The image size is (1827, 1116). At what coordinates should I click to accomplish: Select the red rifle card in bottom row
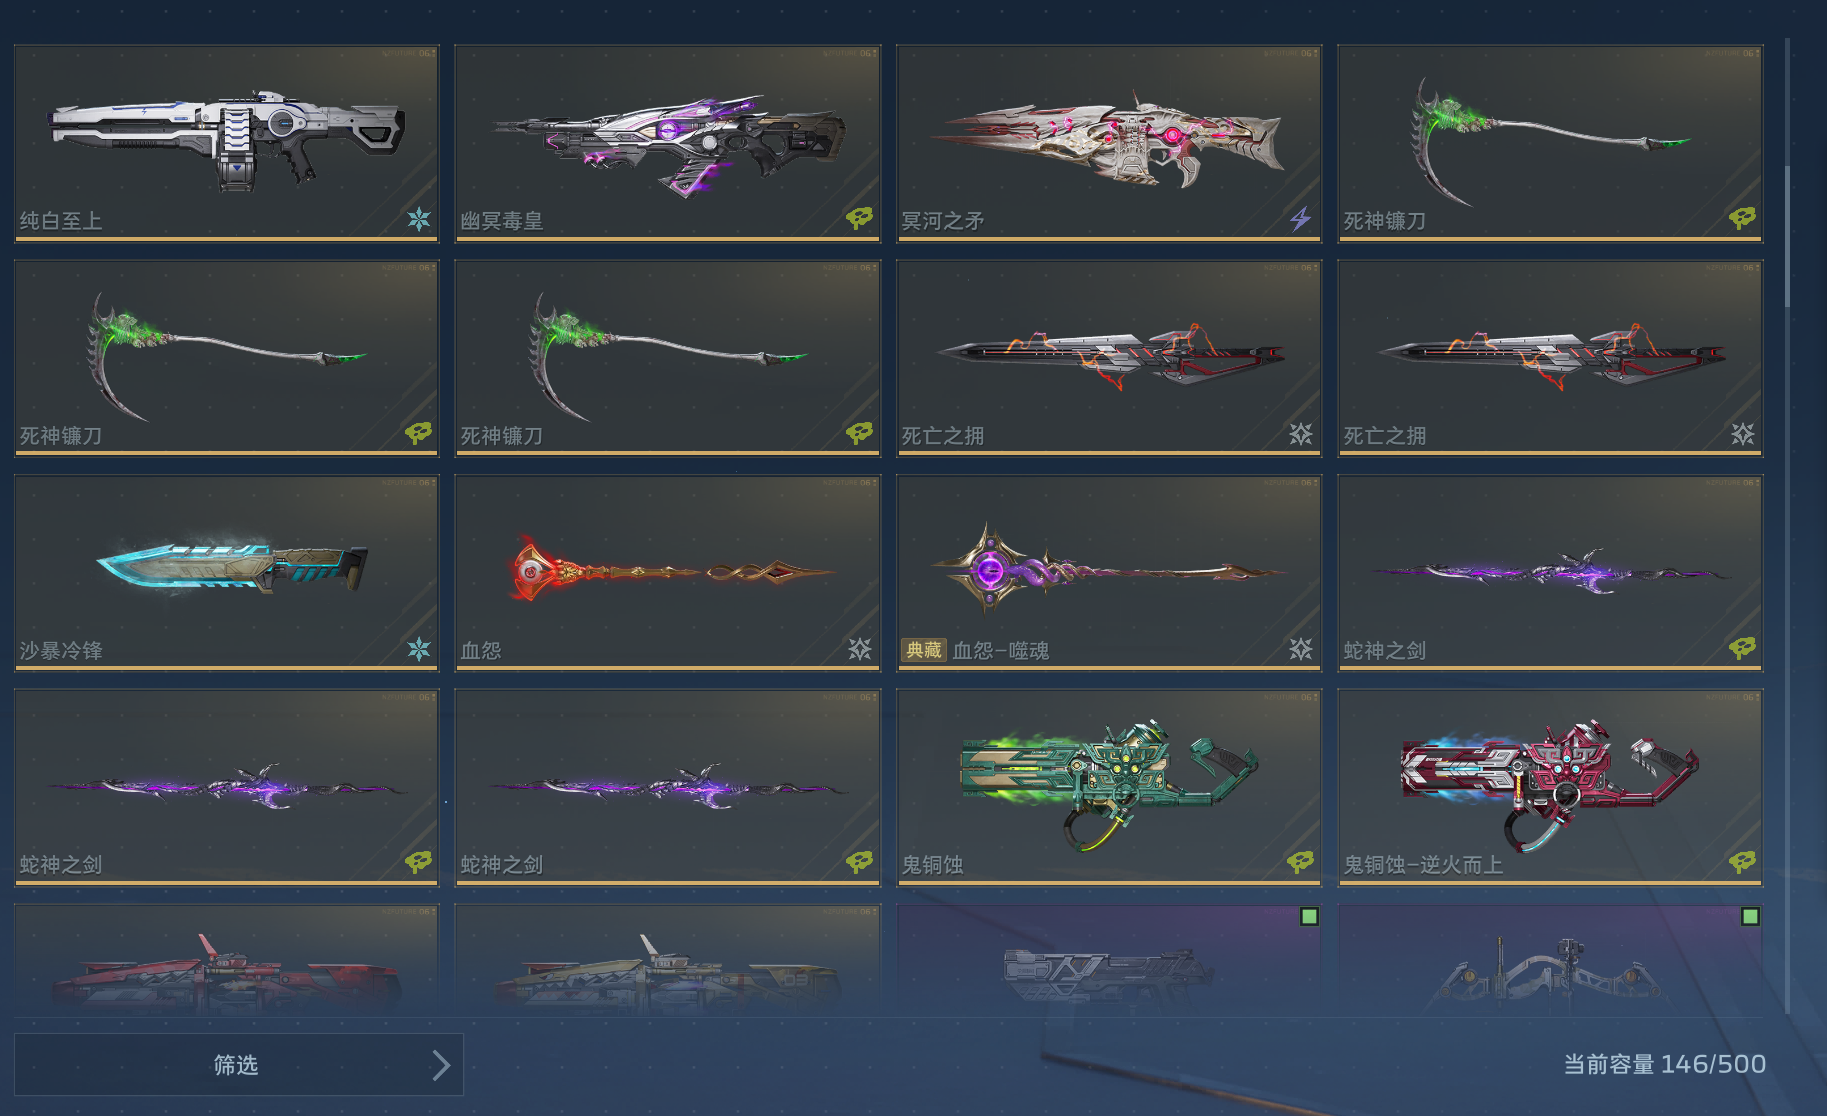coord(227,960)
